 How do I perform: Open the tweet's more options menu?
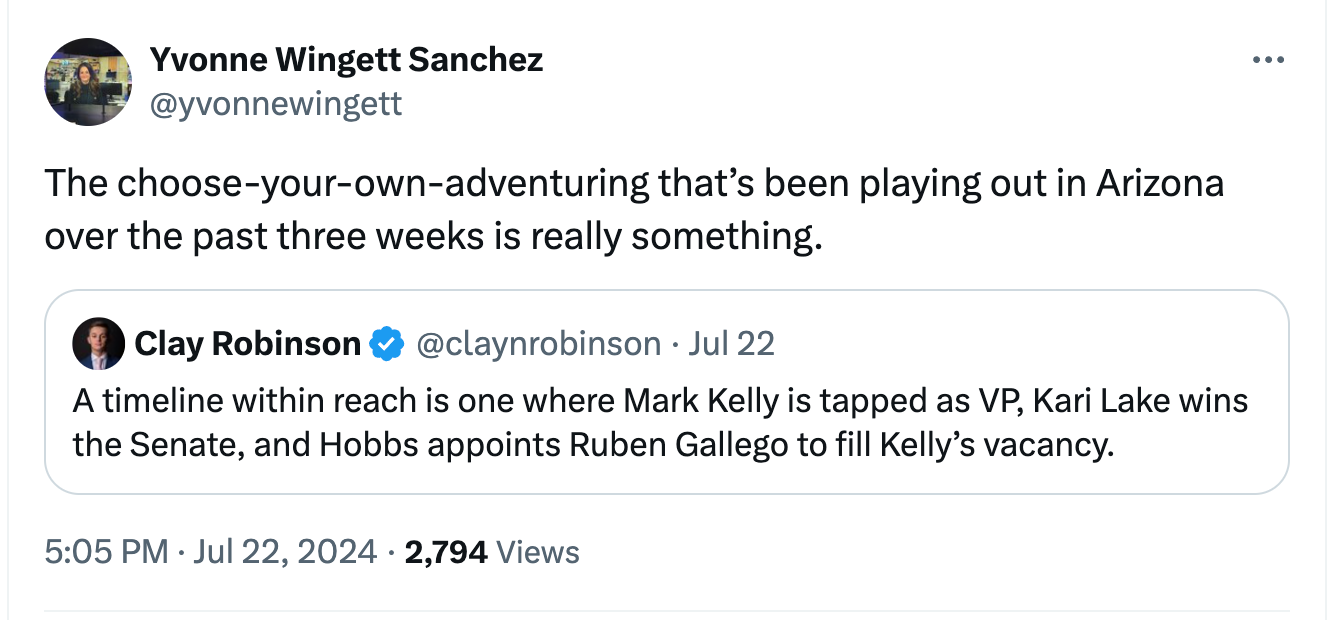click(1267, 61)
